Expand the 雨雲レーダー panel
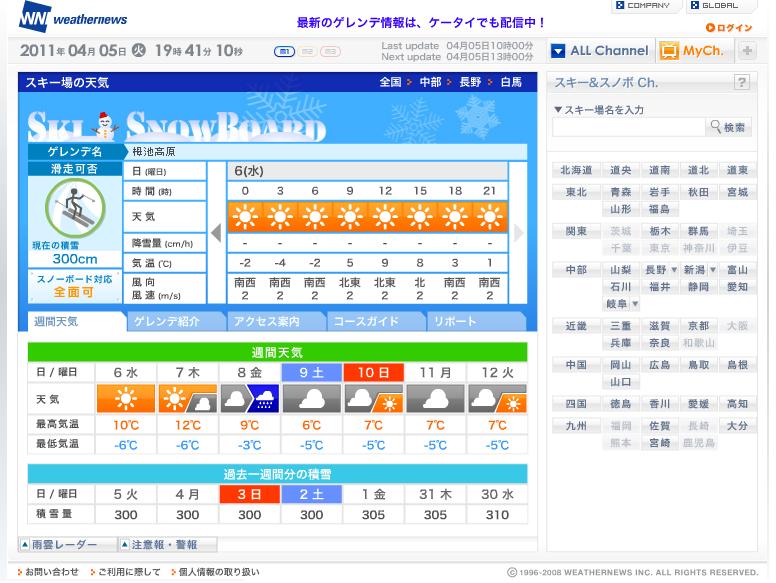Viewport: 776px width, 583px height. pyautogui.click(x=67, y=545)
